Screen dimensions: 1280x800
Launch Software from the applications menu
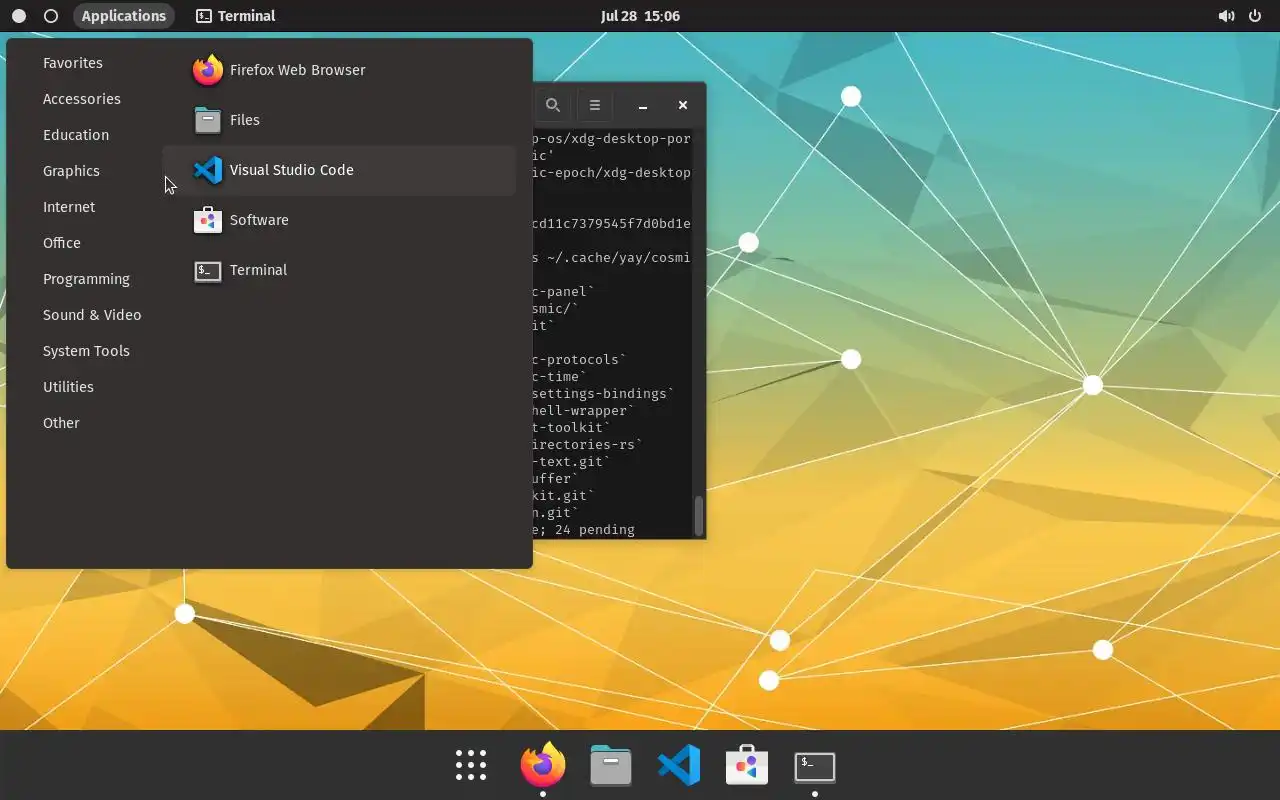click(339, 220)
